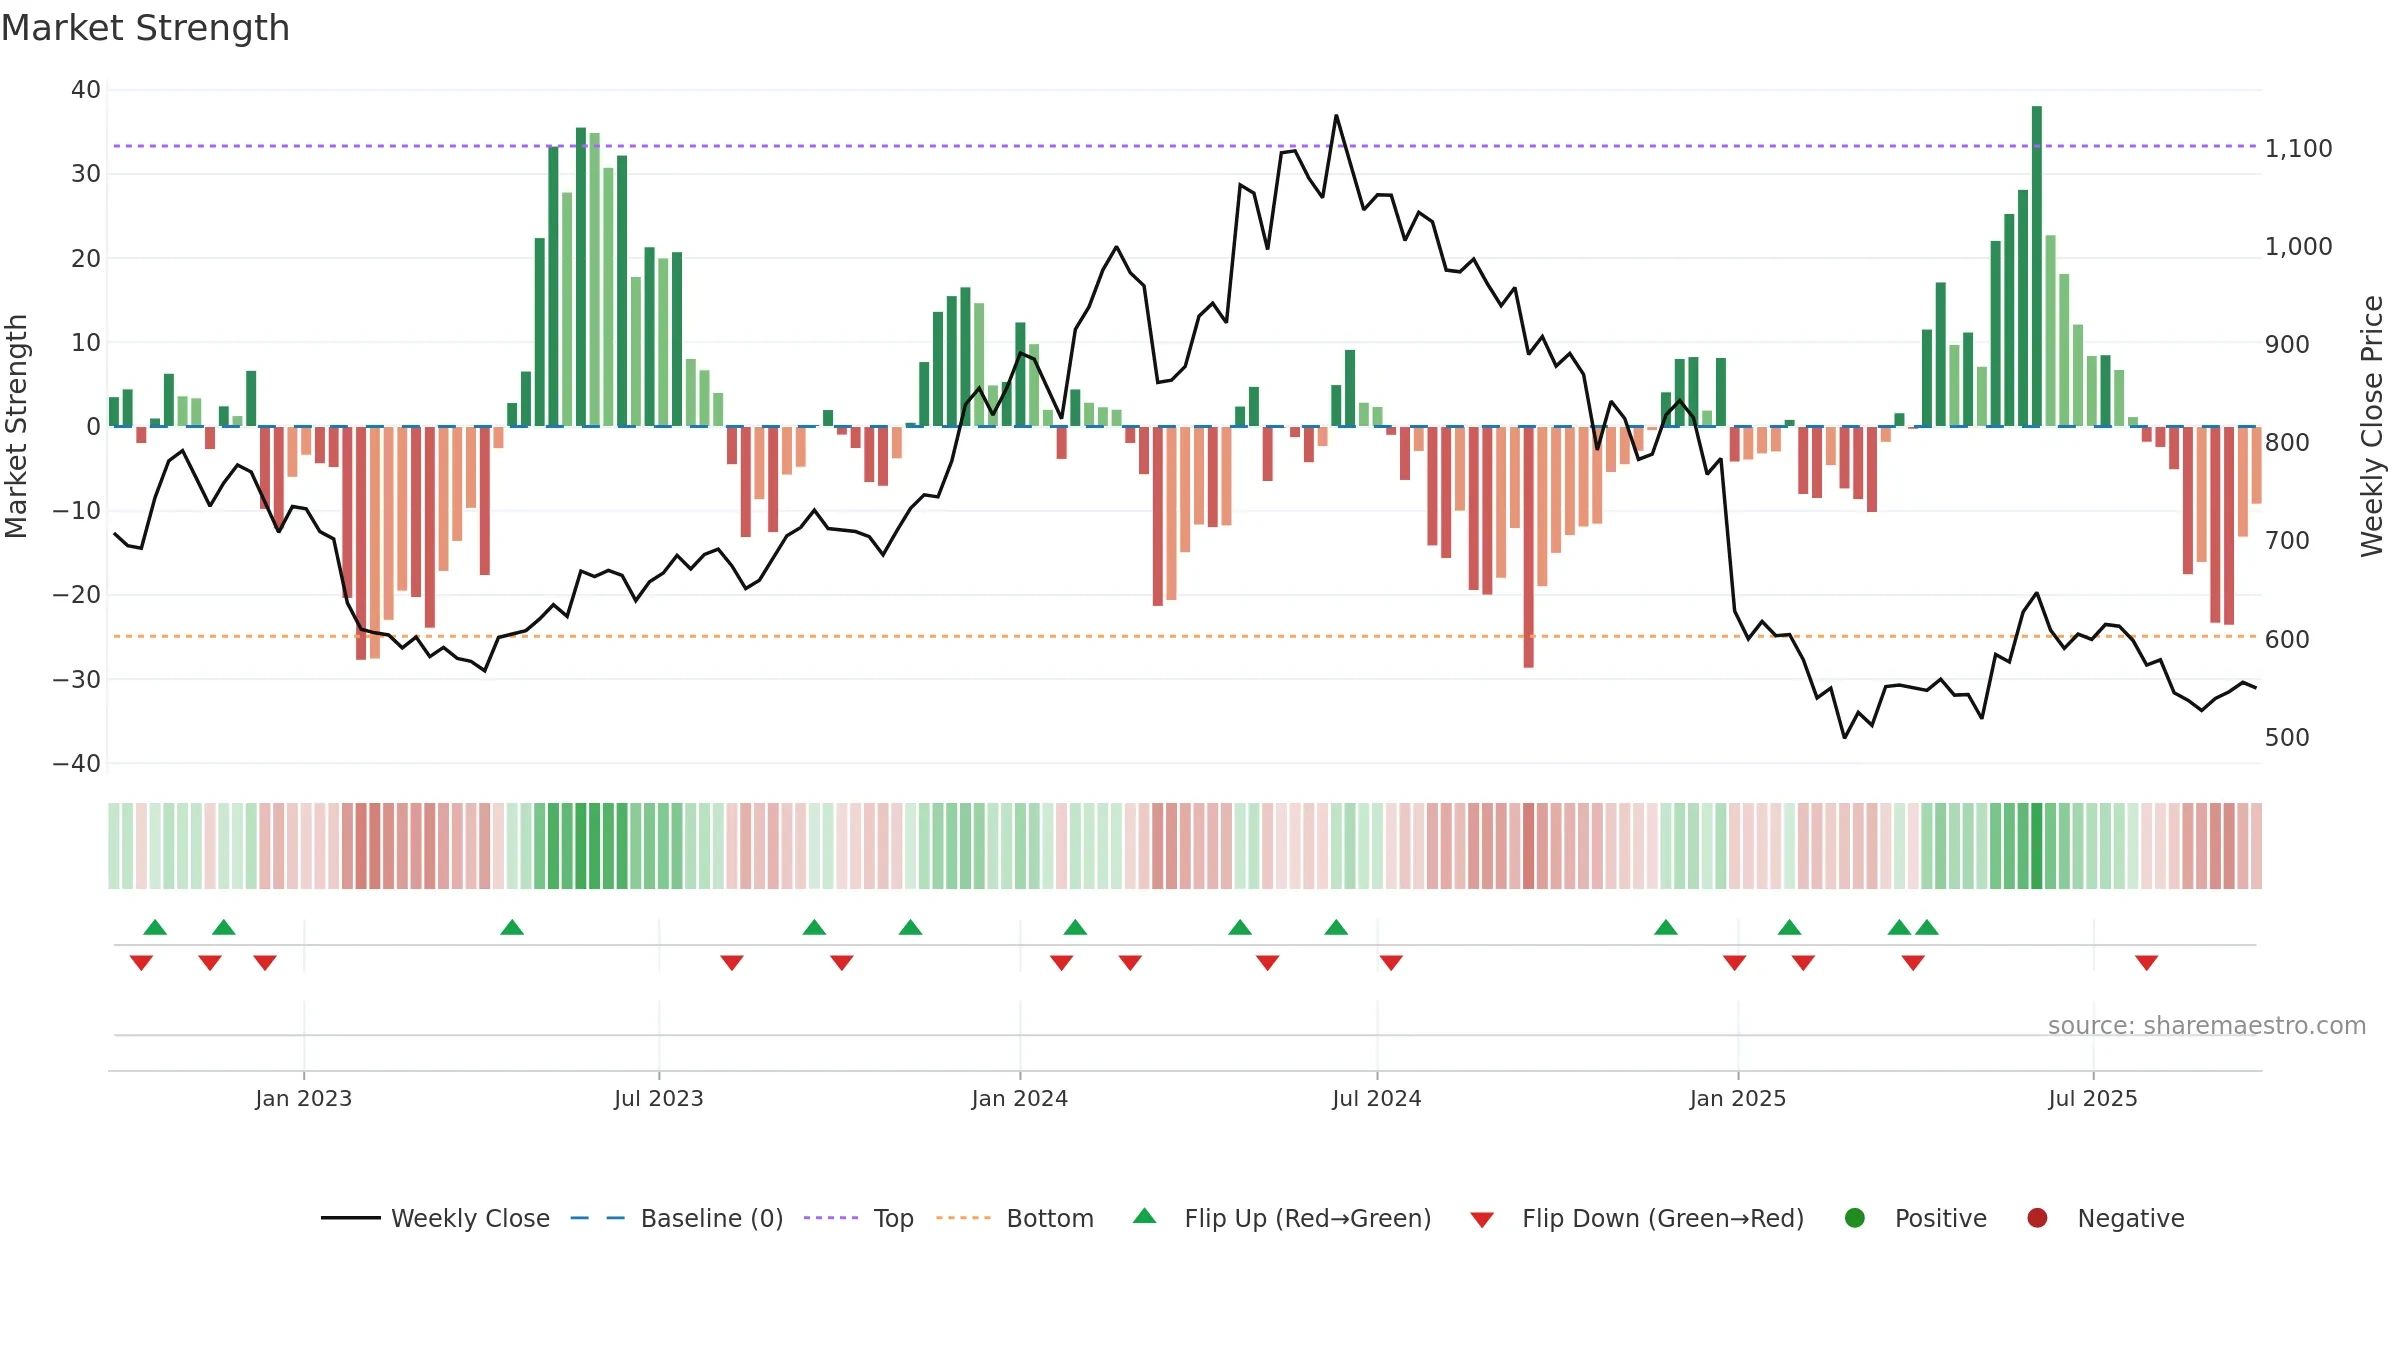Select the Jan 2024 x-axis label
This screenshot has width=2400, height=1350.
click(x=1020, y=1098)
